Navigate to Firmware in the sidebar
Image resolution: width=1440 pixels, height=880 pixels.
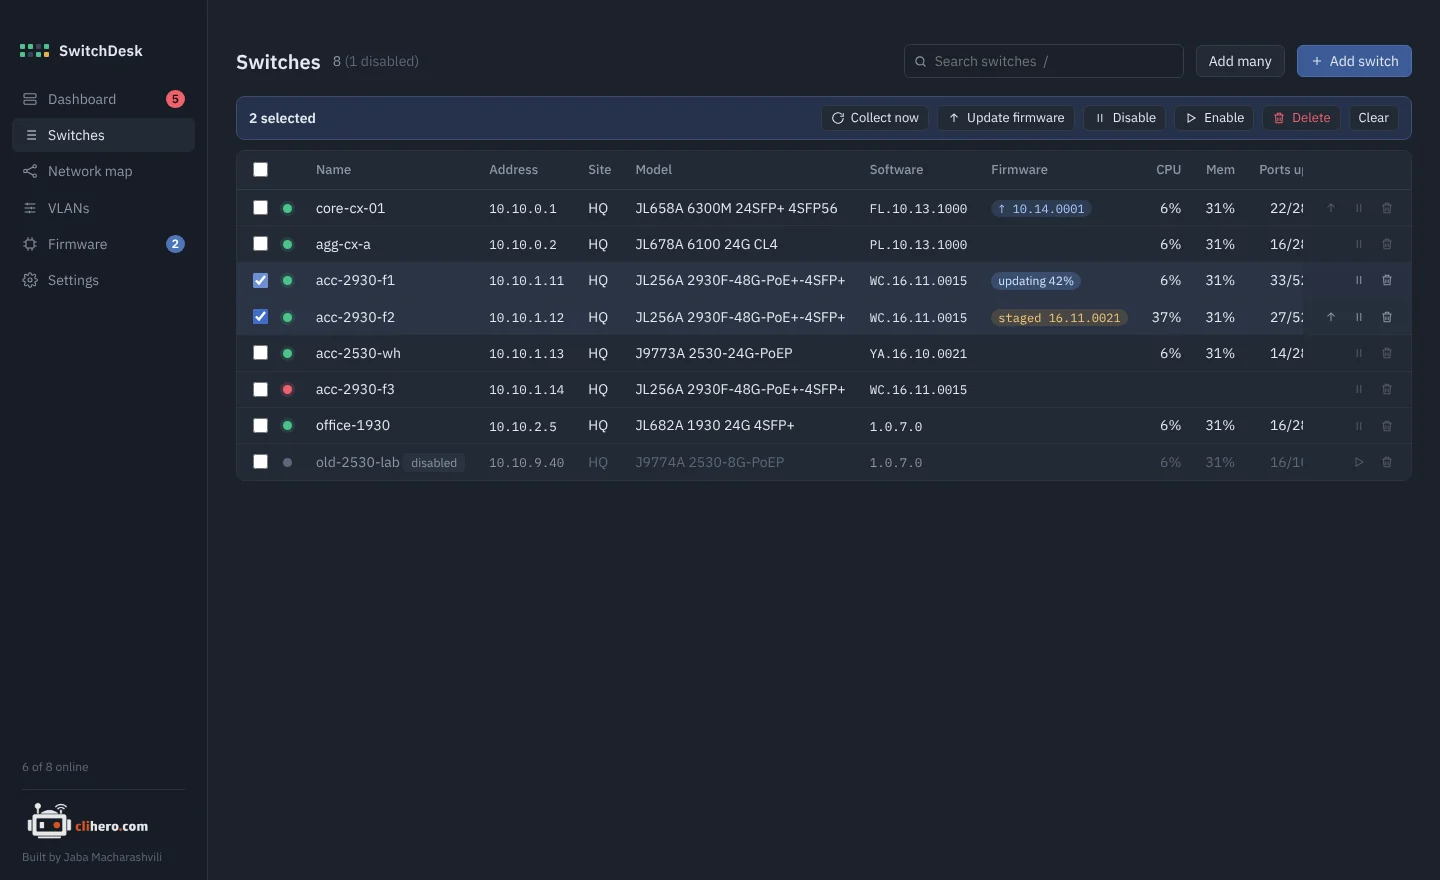(103, 244)
